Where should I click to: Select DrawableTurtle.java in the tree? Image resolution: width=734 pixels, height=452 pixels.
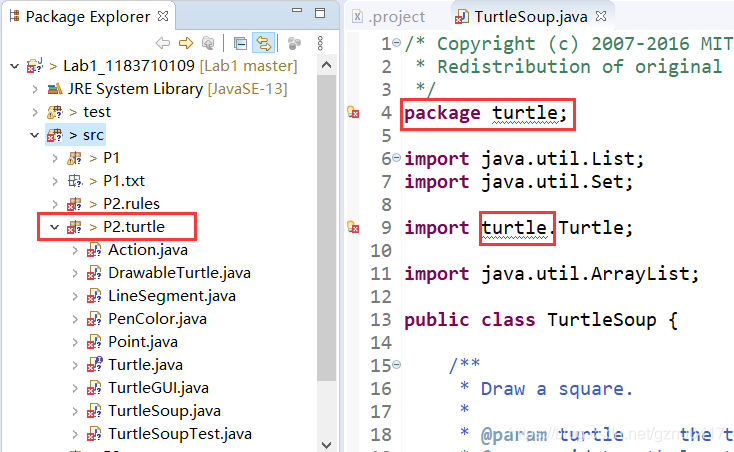pyautogui.click(x=169, y=273)
